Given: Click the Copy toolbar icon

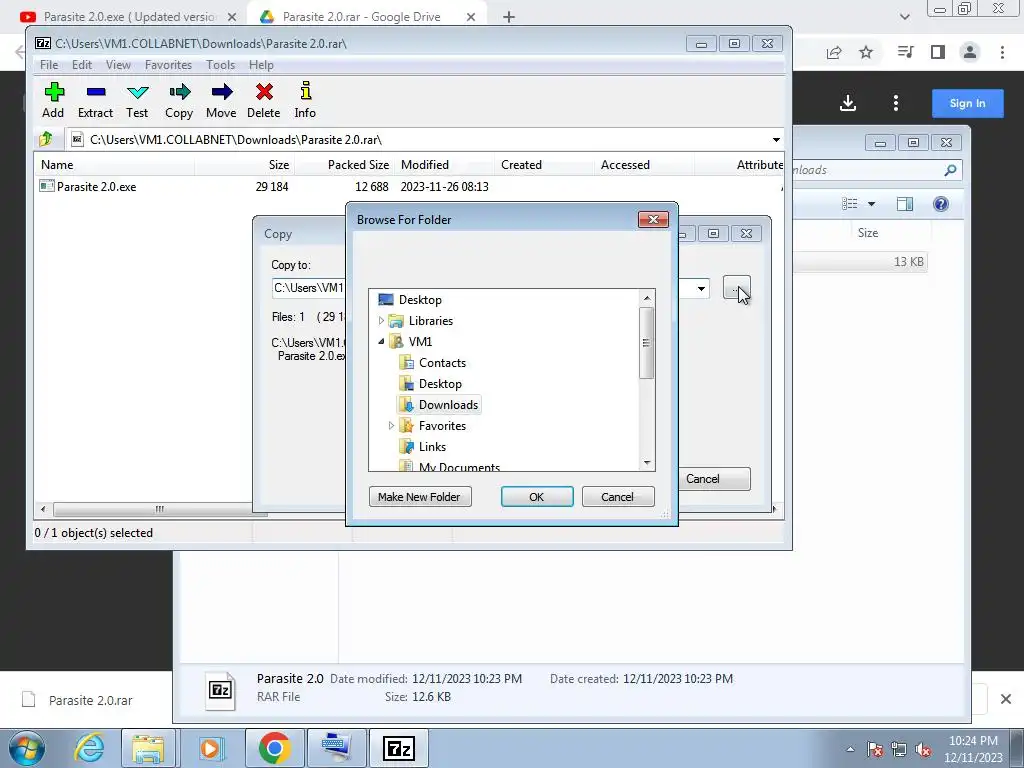Looking at the screenshot, I should click(x=179, y=99).
